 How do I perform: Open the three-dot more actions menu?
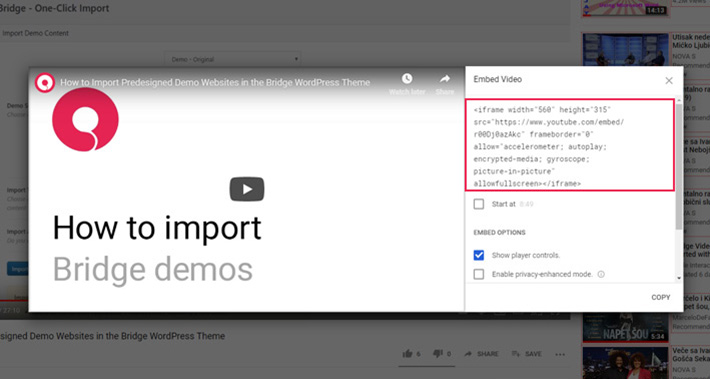(560, 354)
